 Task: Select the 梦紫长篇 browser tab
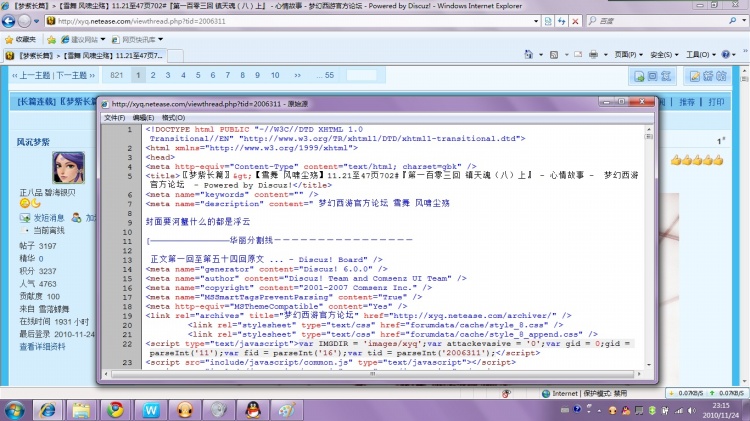pyautogui.click(x=85, y=55)
